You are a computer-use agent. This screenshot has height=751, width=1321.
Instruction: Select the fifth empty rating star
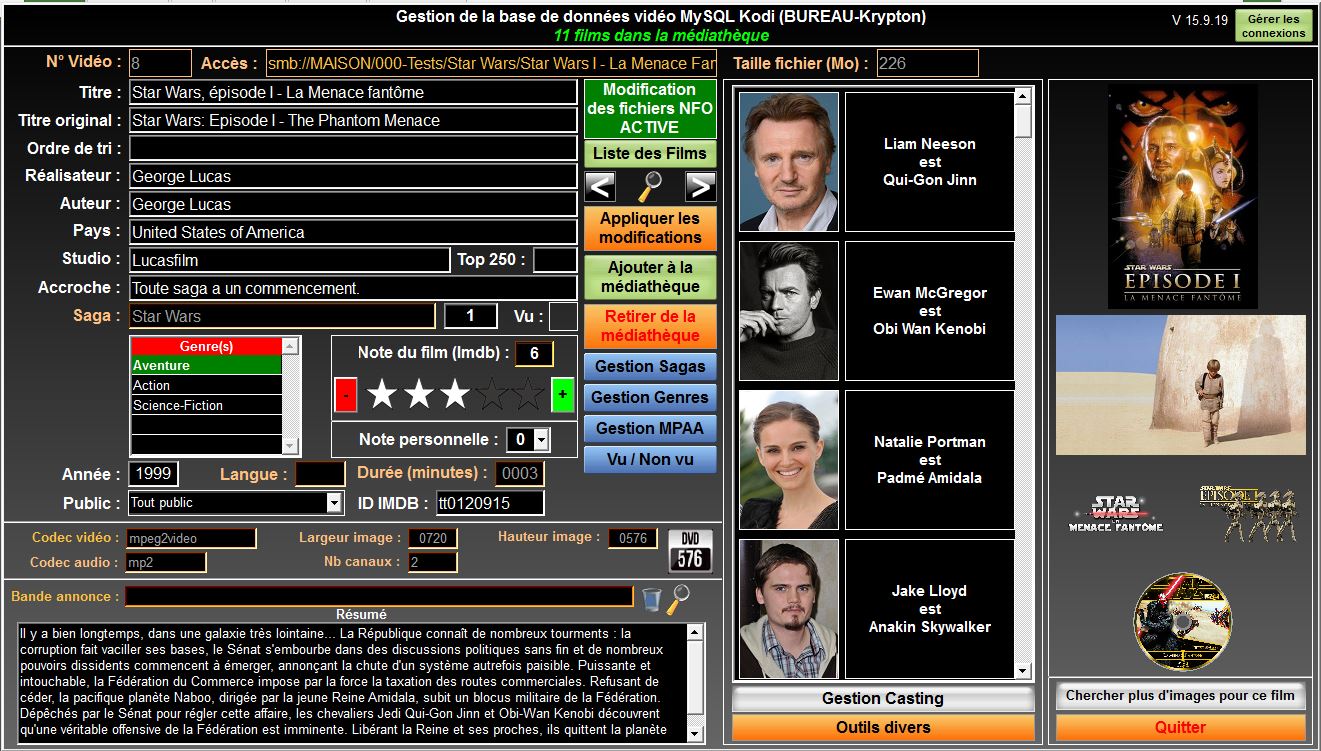[x=528, y=394]
